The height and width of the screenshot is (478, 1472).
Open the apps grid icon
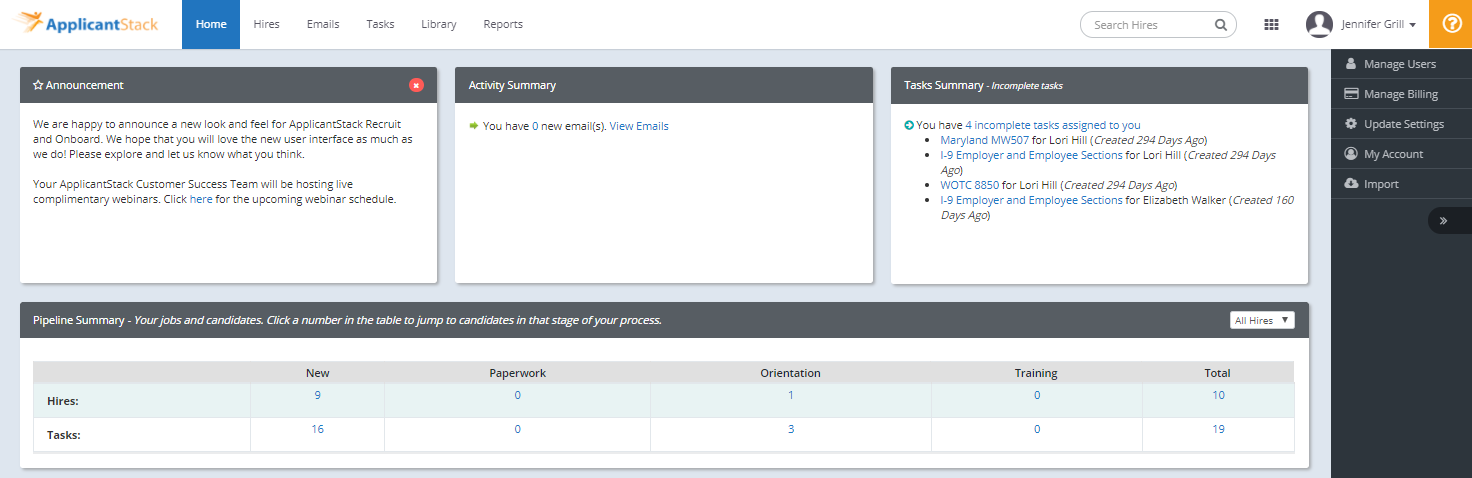1272,25
